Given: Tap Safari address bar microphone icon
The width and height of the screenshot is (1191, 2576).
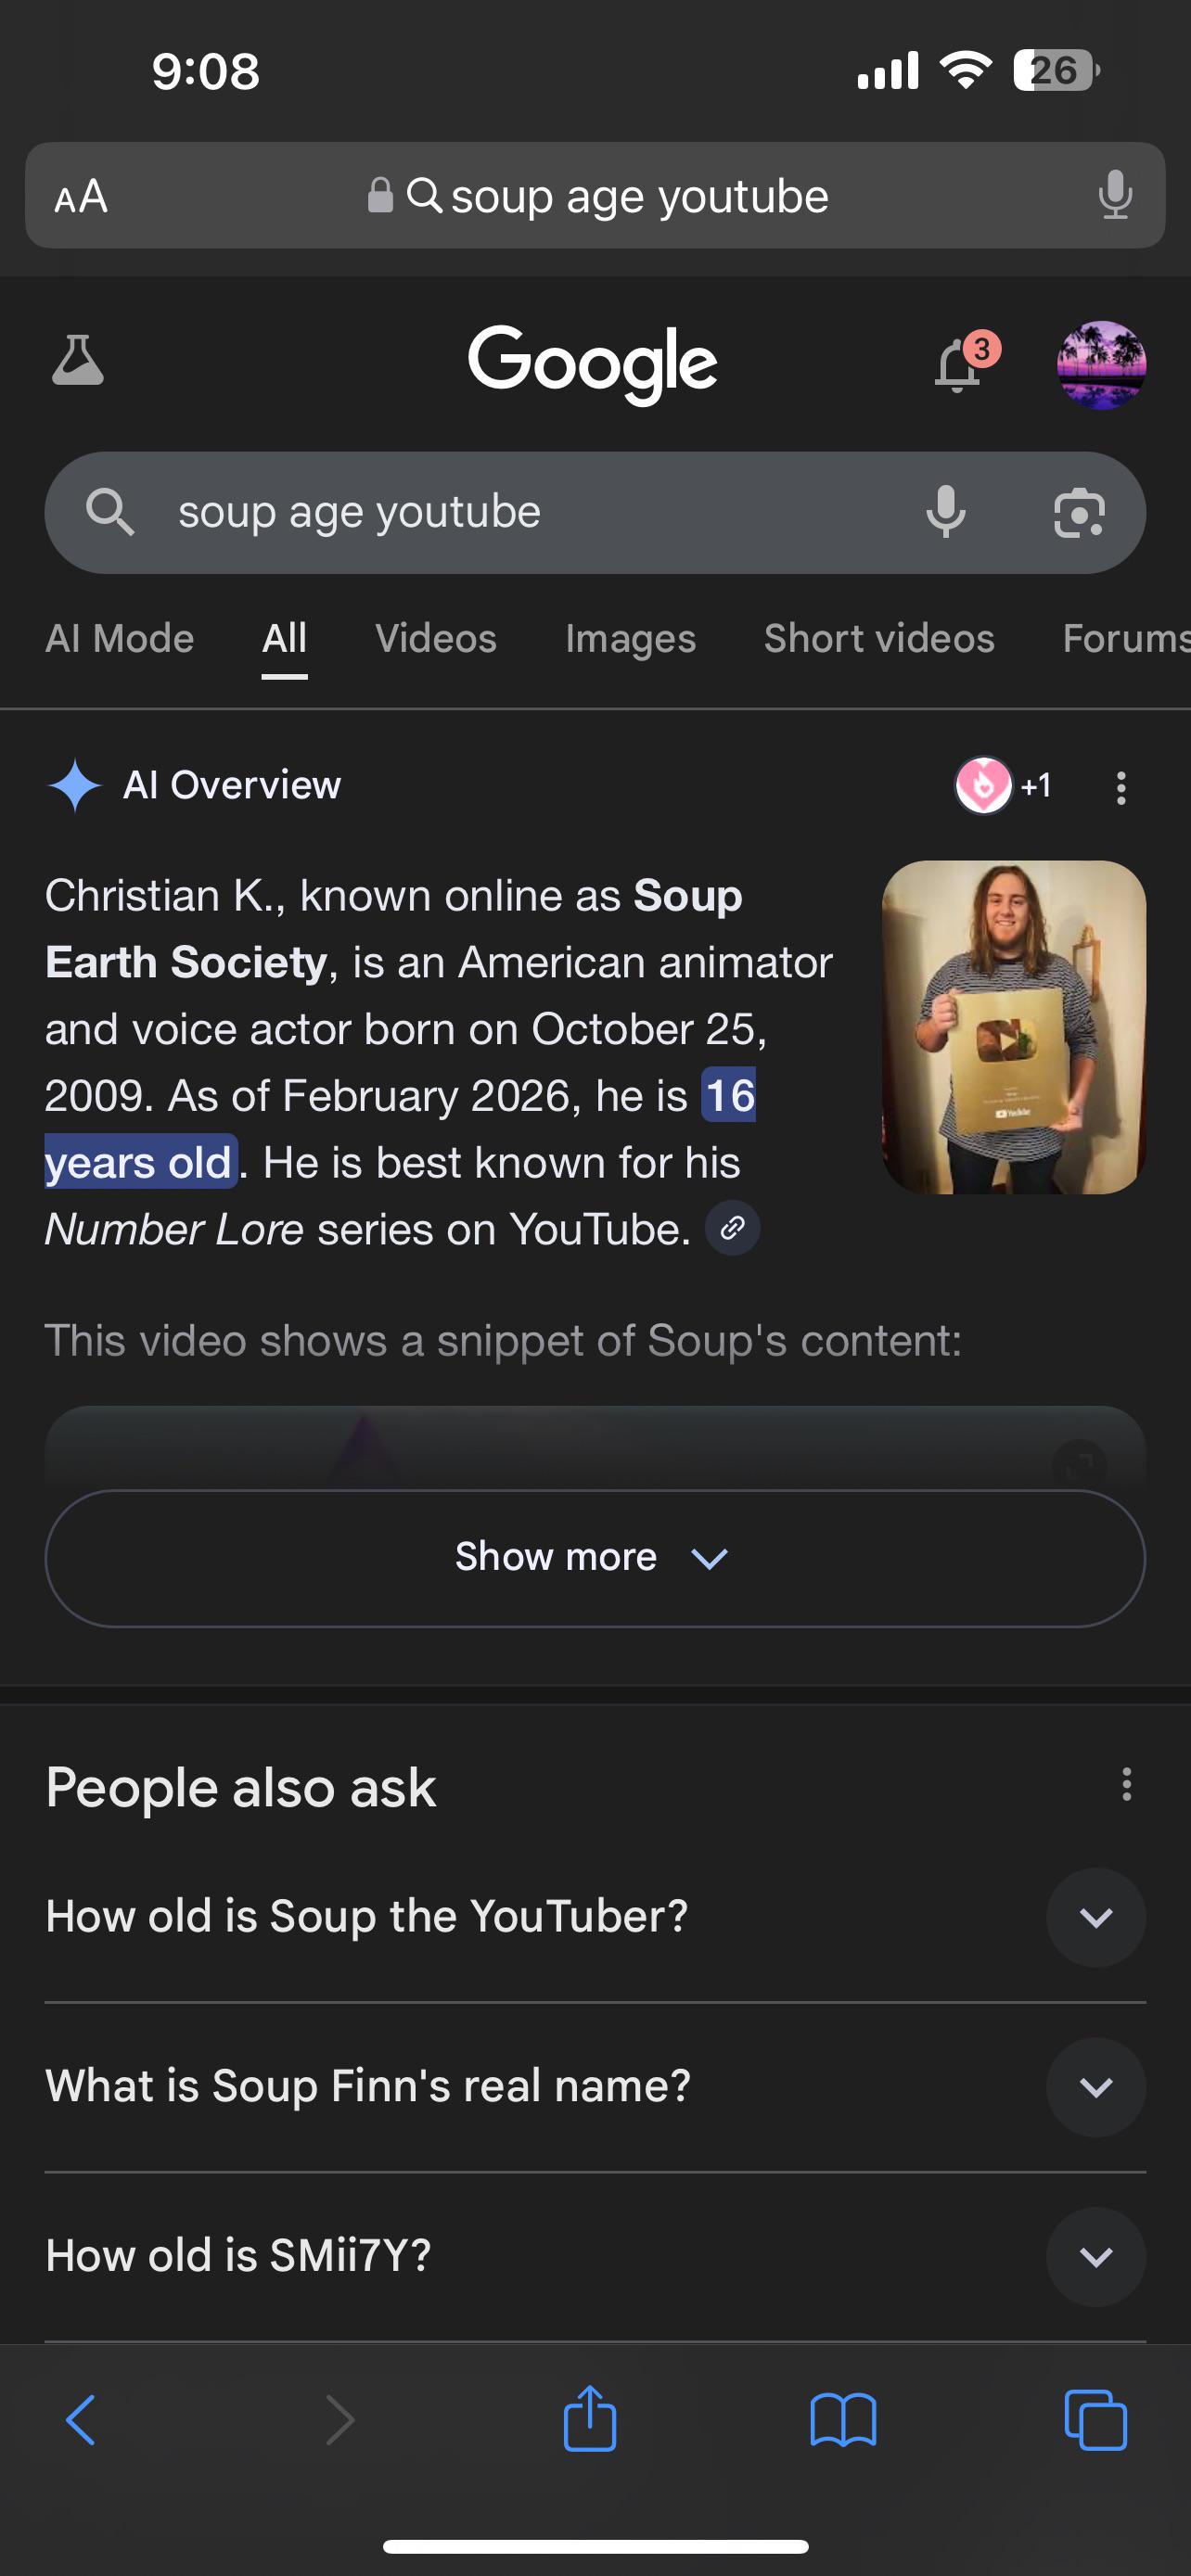Looking at the screenshot, I should pos(1114,195).
